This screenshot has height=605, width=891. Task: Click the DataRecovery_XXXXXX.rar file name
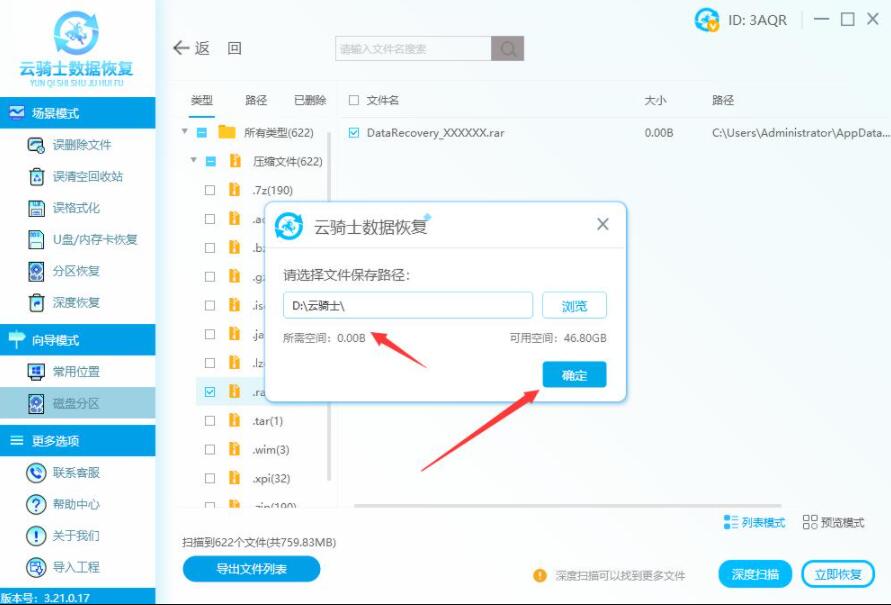[435, 133]
